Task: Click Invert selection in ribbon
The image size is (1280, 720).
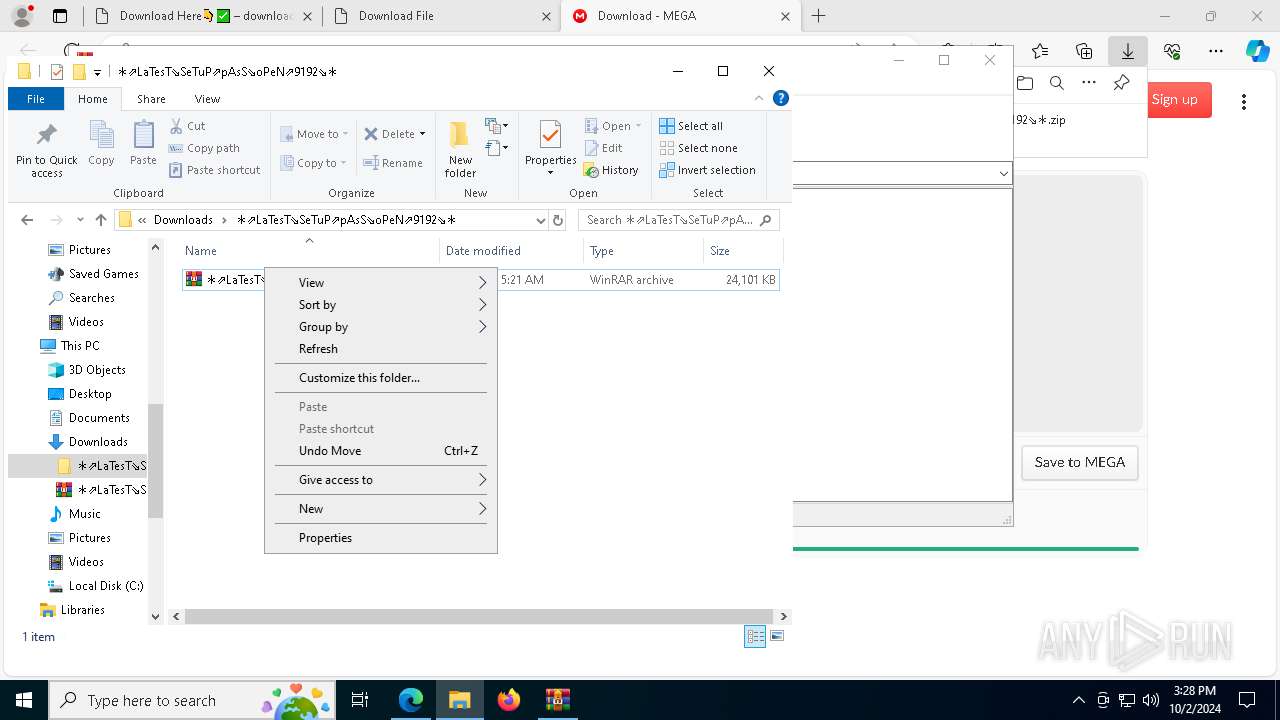Action: (x=707, y=170)
